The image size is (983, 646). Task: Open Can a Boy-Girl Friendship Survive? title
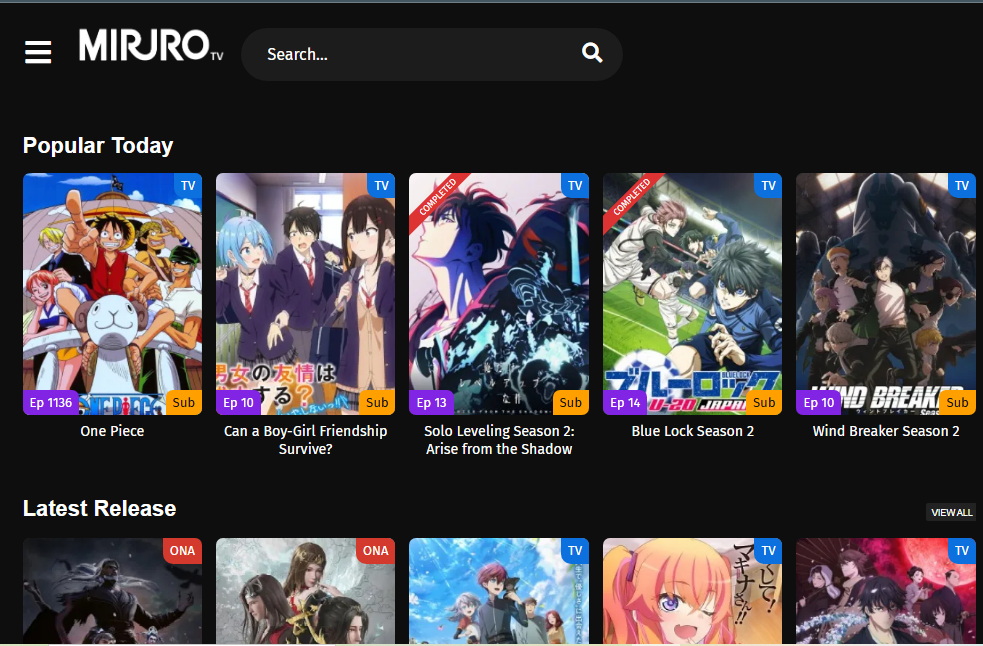click(x=305, y=440)
